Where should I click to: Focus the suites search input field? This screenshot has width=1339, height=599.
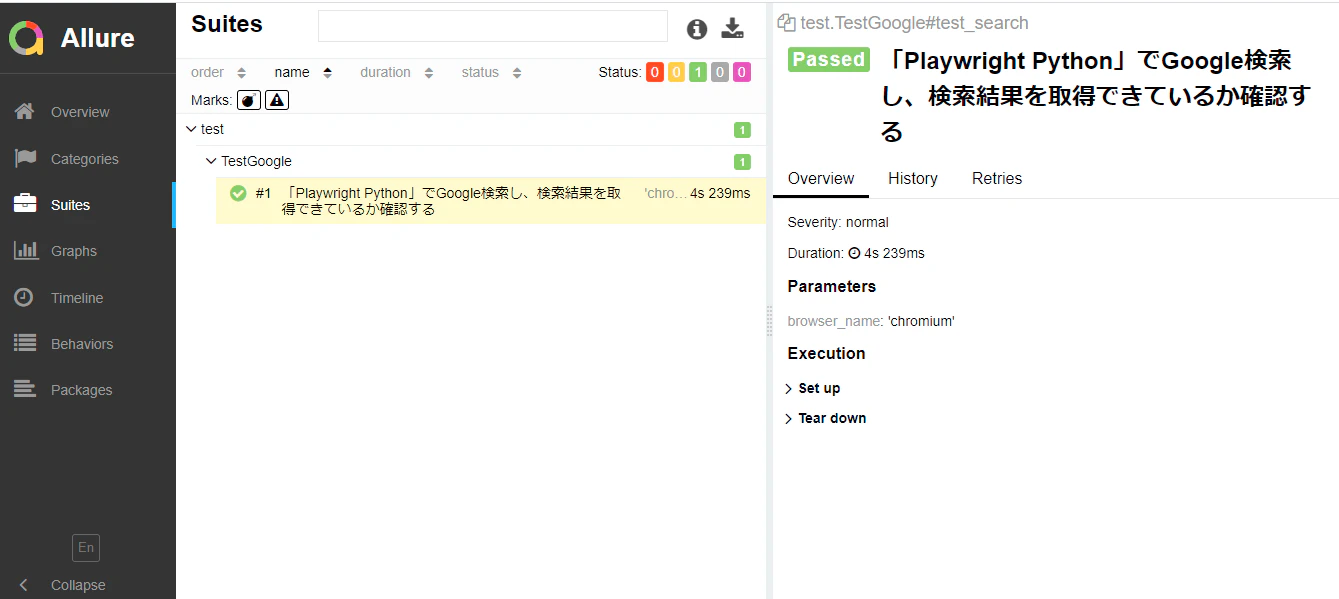[493, 26]
